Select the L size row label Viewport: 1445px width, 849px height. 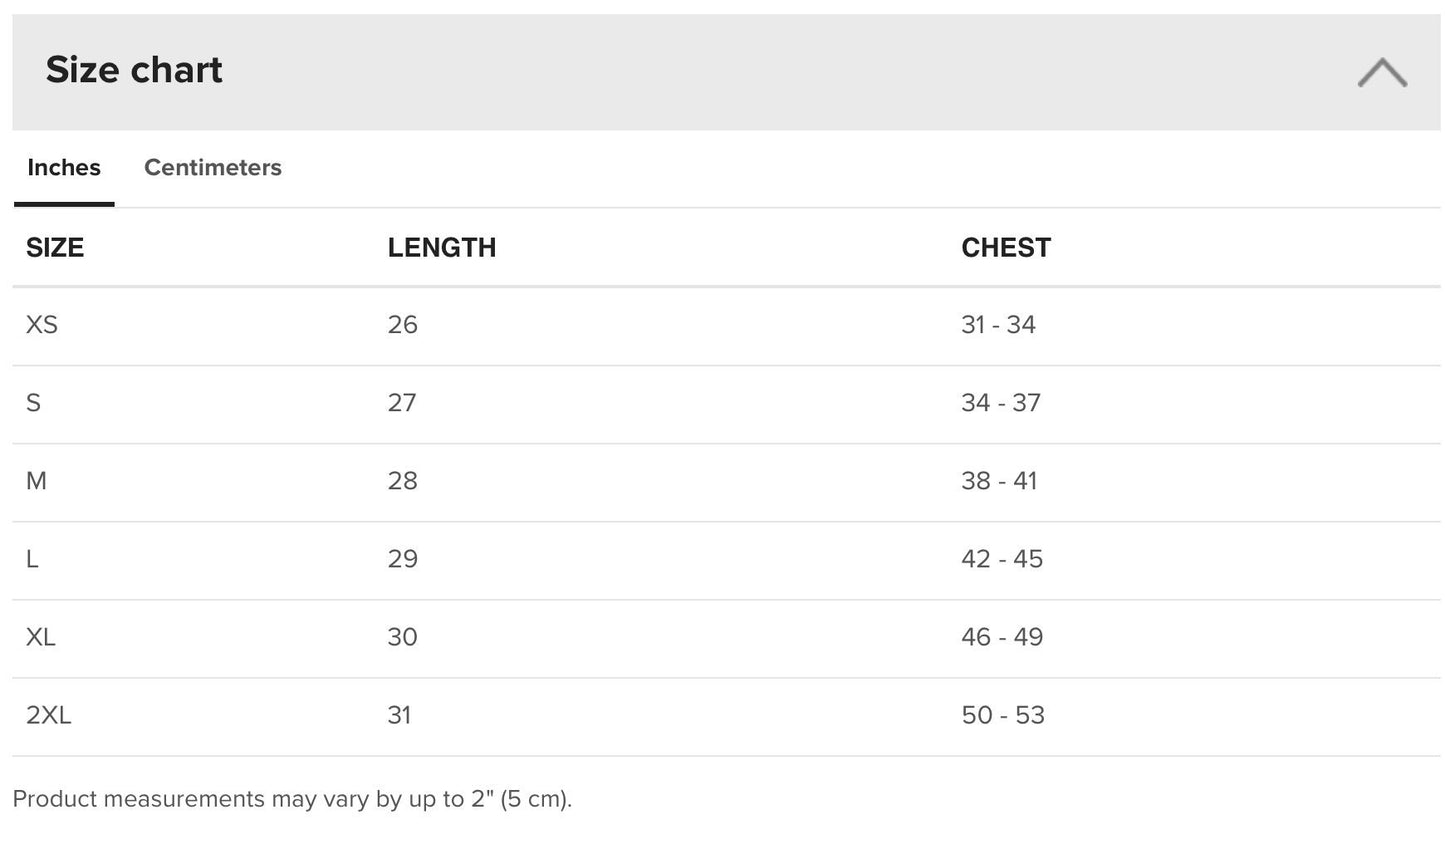[32, 559]
